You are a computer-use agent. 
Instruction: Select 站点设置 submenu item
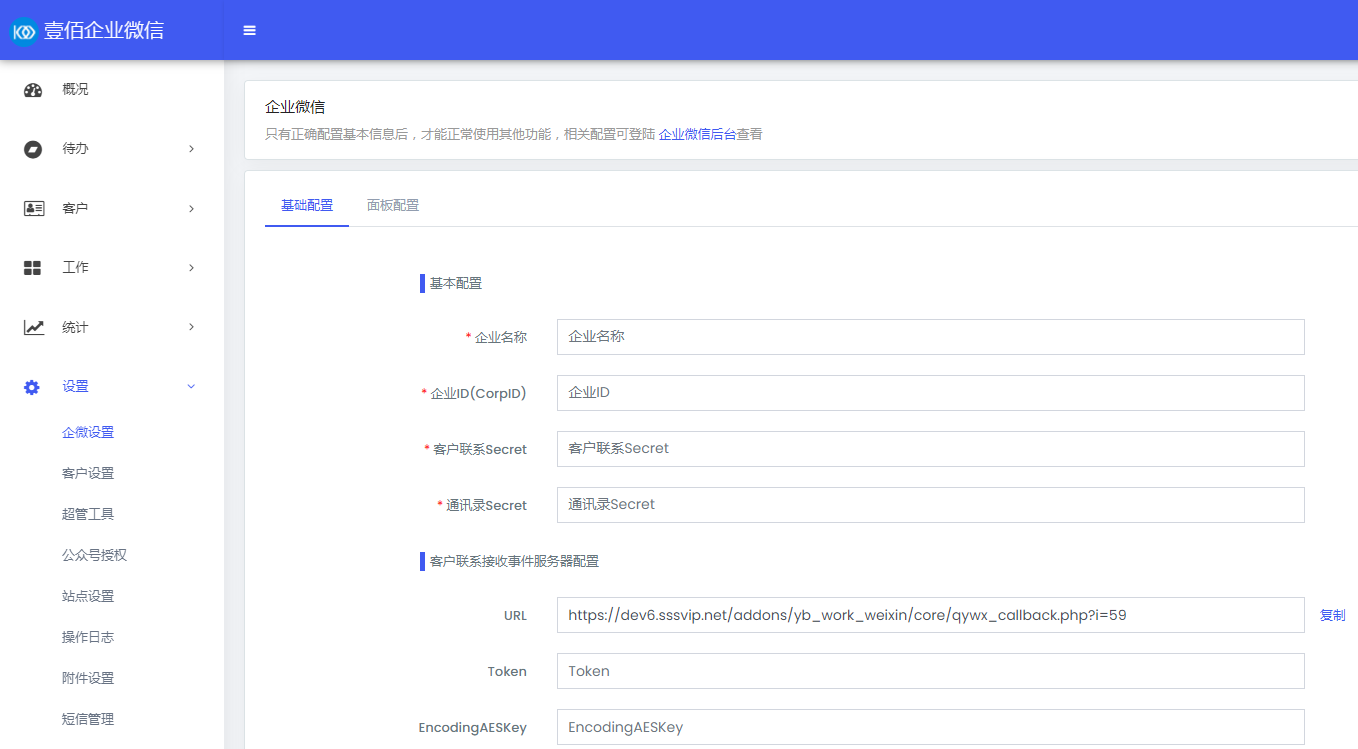(88, 596)
